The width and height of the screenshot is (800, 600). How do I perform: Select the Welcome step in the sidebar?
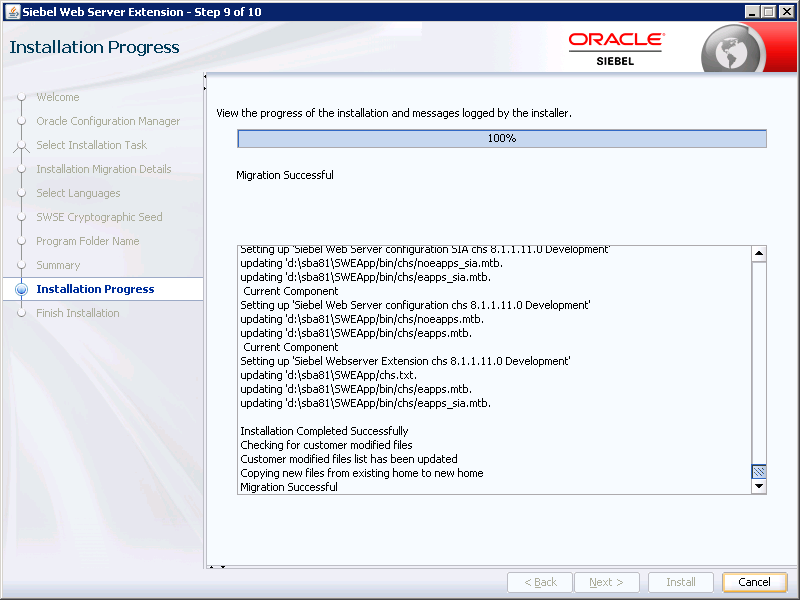tap(58, 97)
